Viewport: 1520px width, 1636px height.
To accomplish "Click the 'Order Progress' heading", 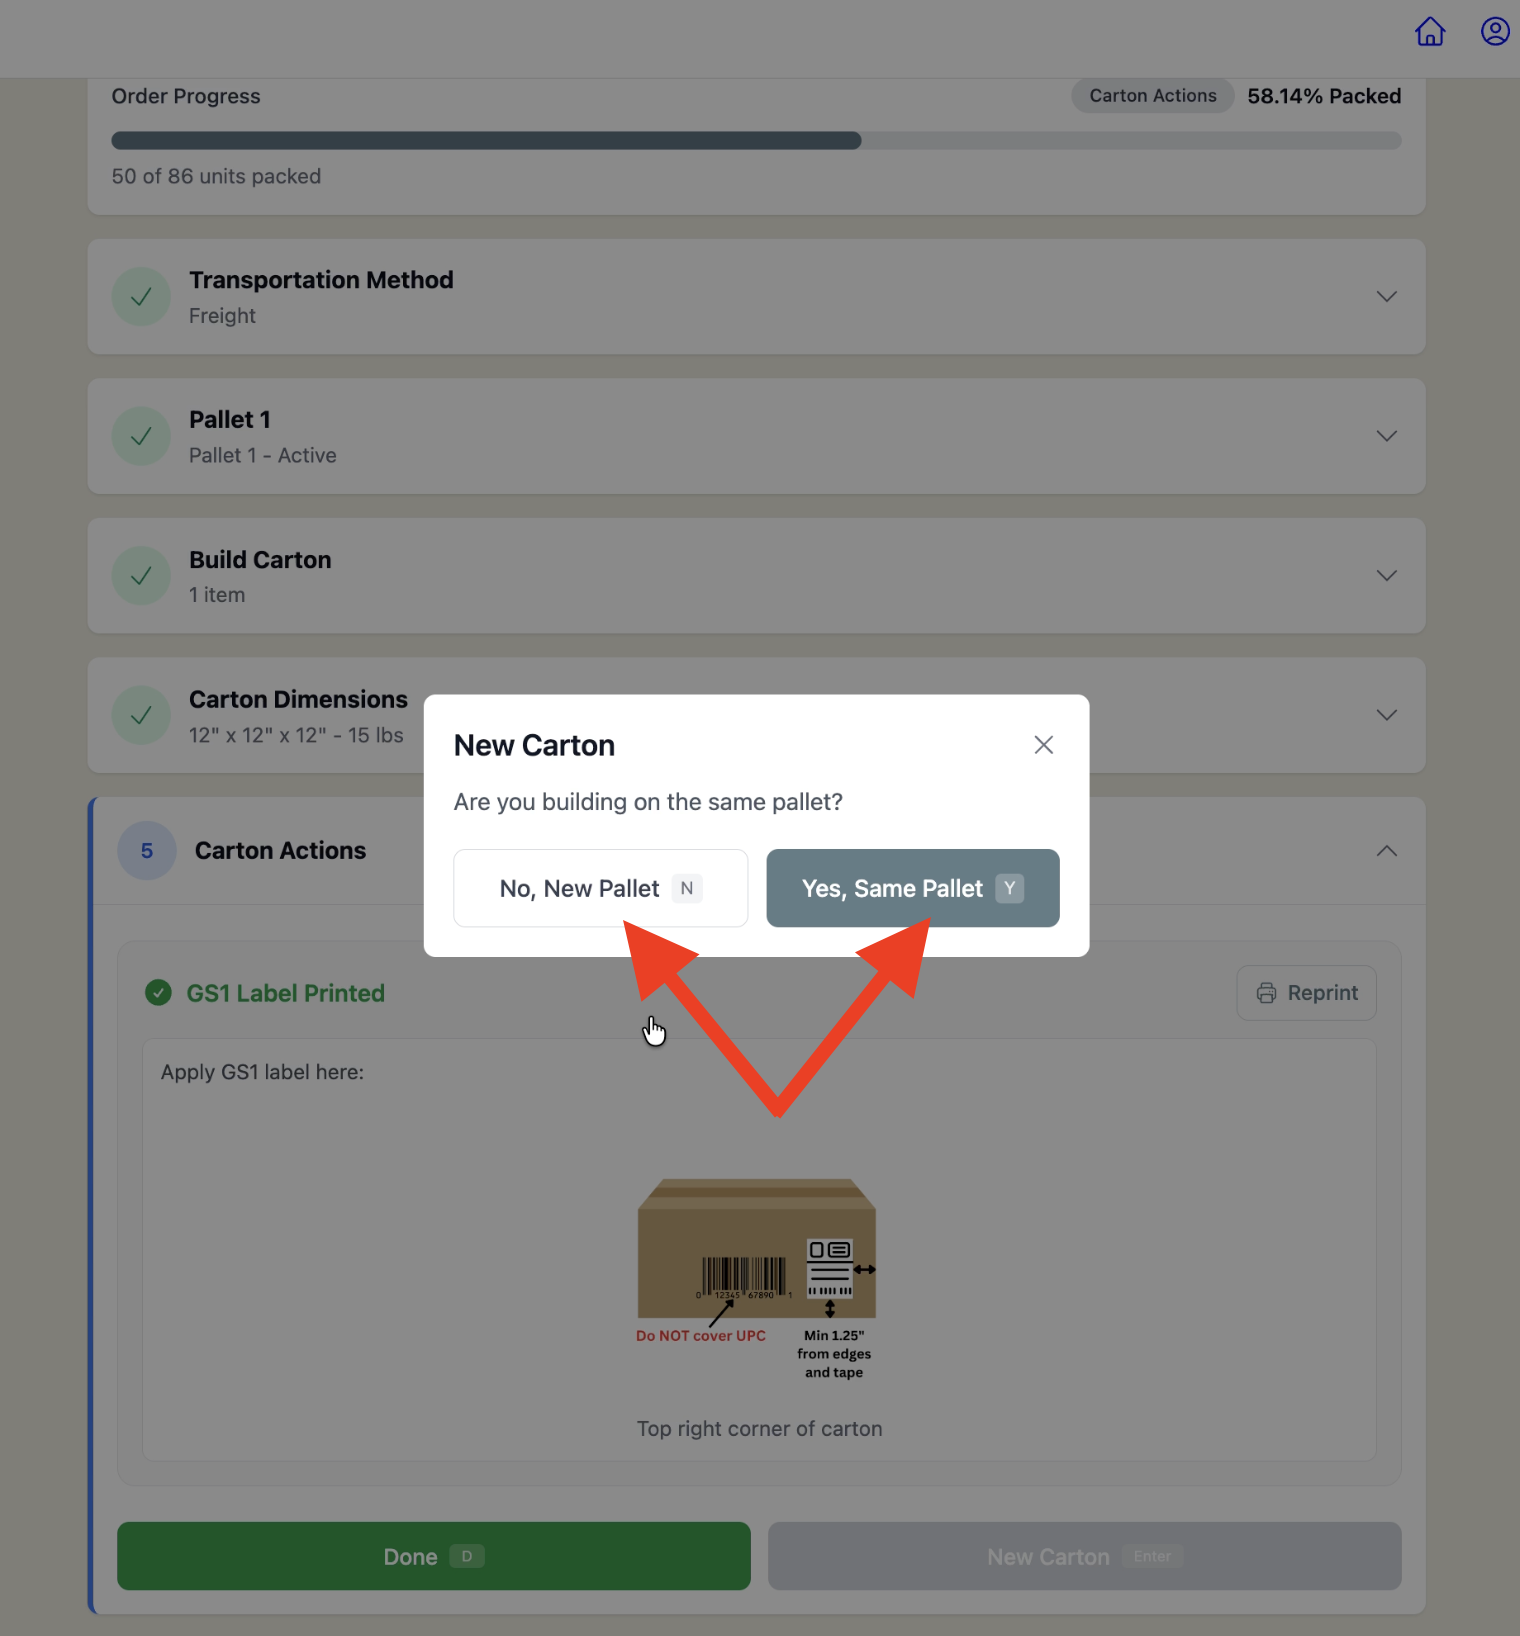I will [186, 96].
